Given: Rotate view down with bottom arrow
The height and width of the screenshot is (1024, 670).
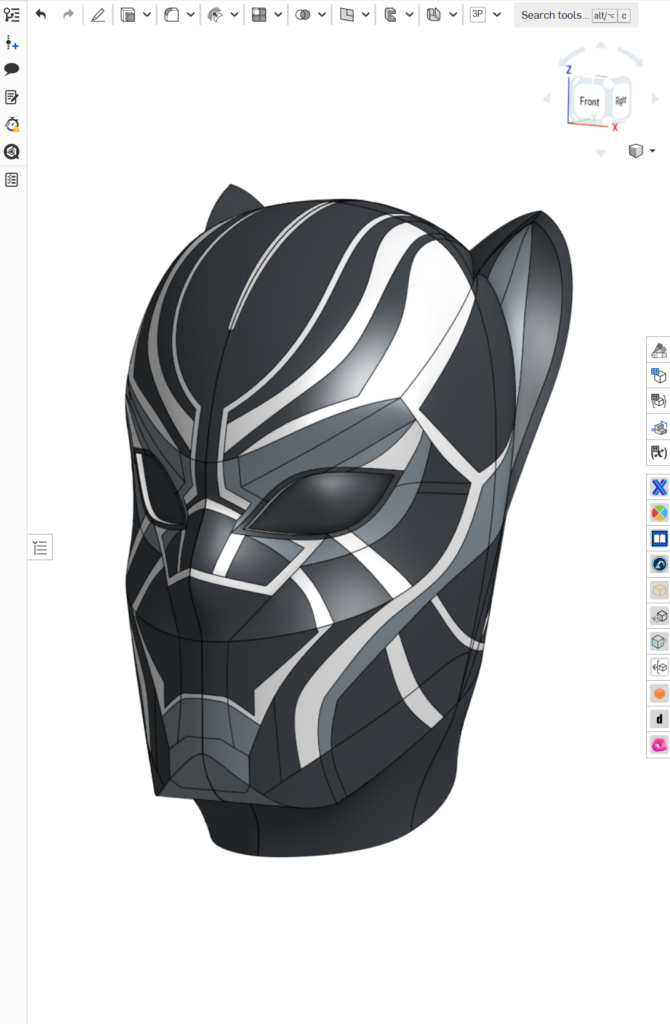Looking at the screenshot, I should pos(601,153).
